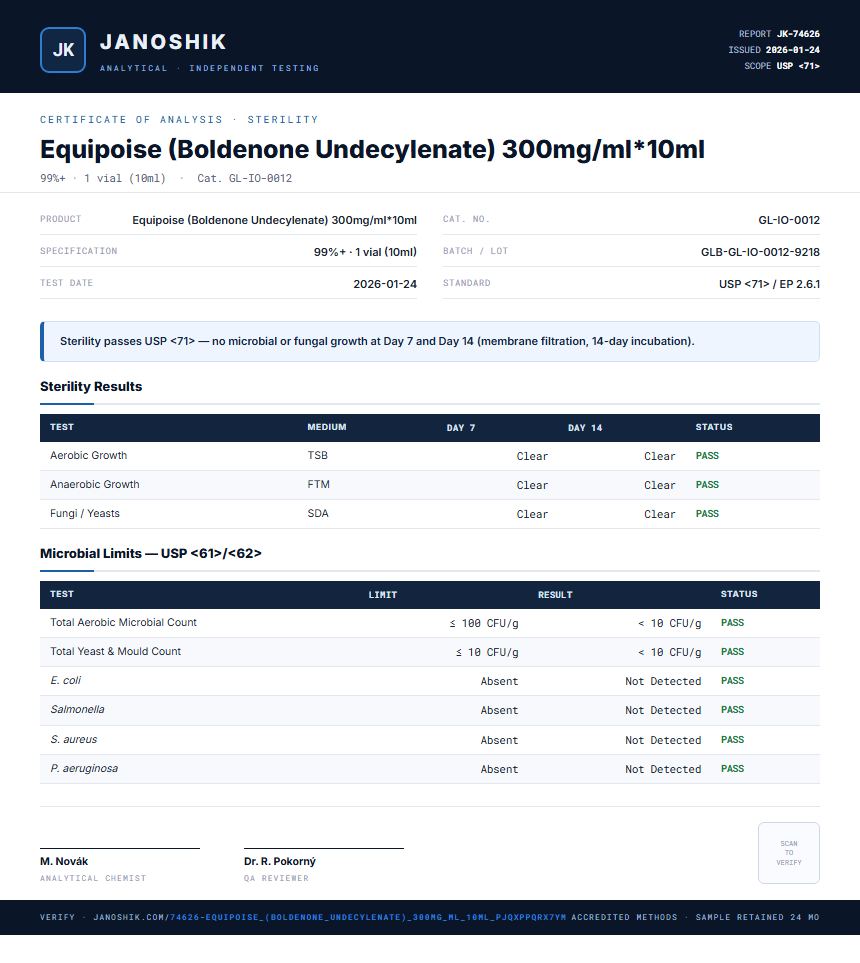Click subtitle text Cat. GL-IO-0012
This screenshot has width=860, height=963.
pyautogui.click(x=244, y=178)
